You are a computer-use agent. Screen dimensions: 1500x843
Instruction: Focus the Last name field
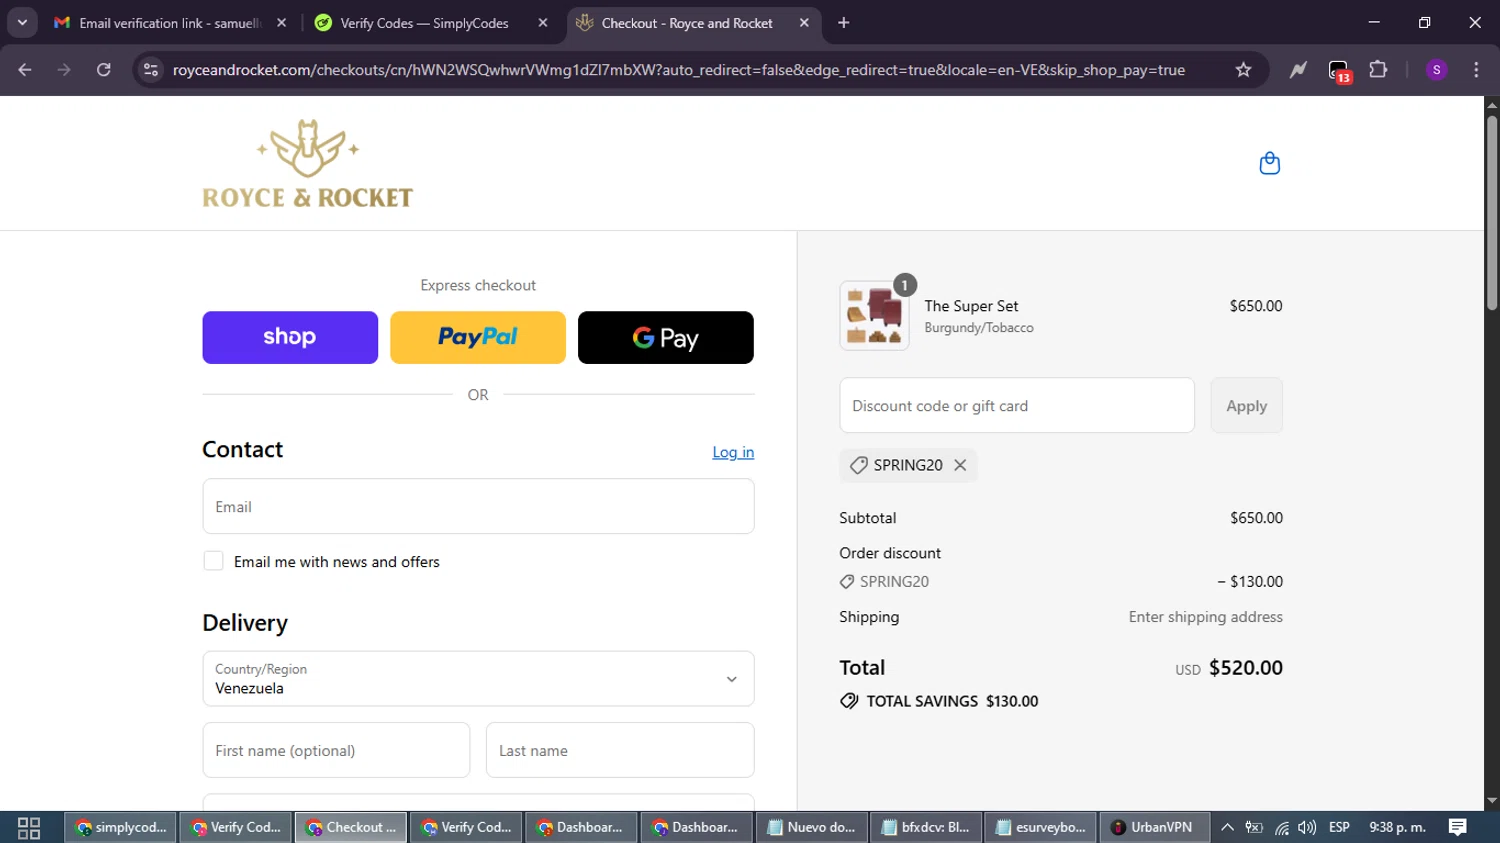(620, 750)
